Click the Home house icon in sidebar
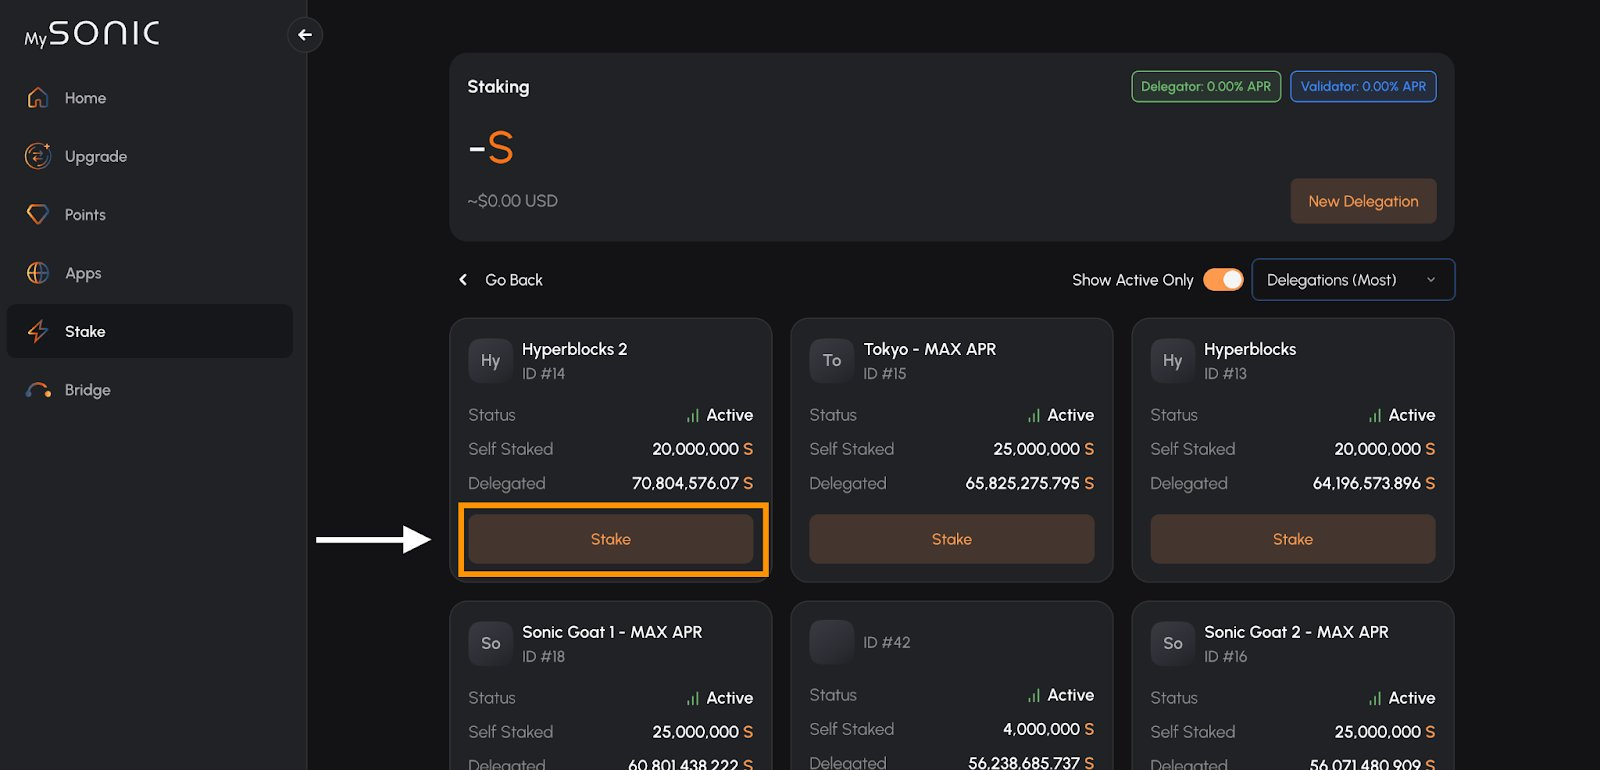Image resolution: width=1600 pixels, height=770 pixels. (x=38, y=98)
